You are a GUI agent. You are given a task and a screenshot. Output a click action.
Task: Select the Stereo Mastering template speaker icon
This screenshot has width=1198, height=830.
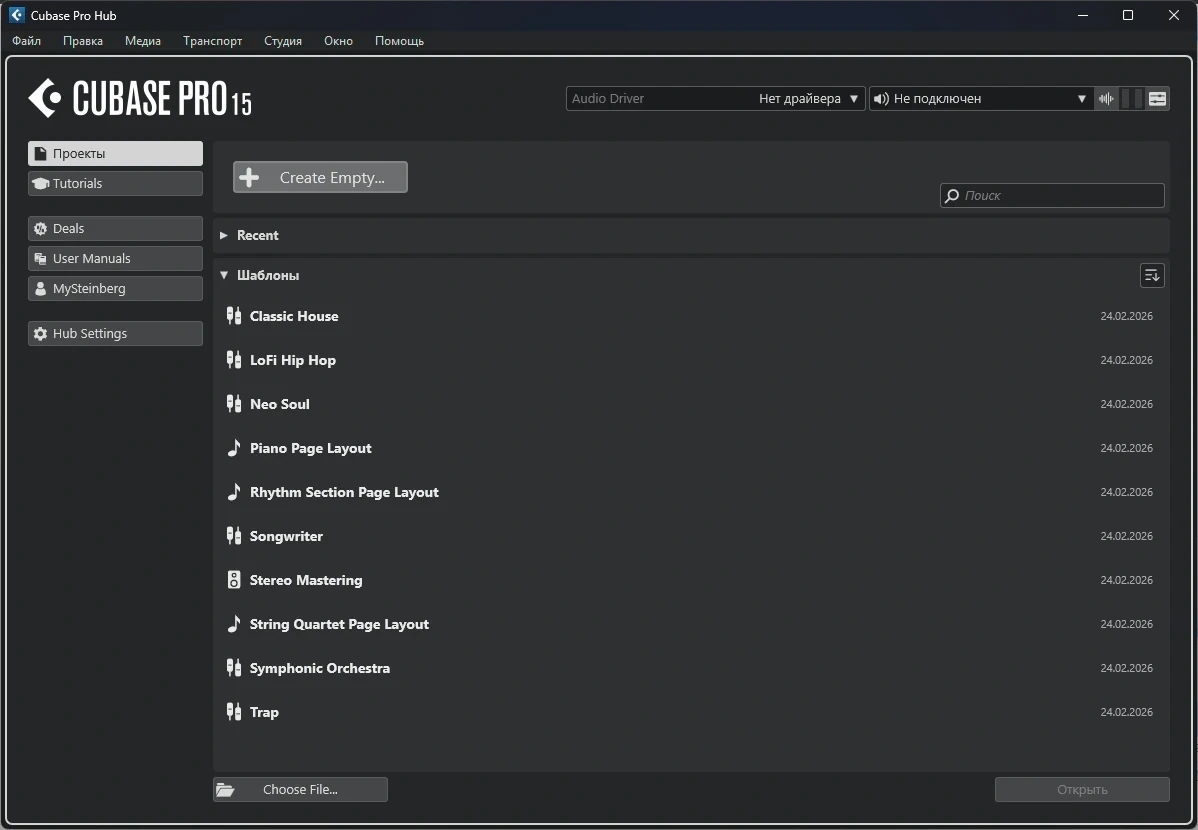click(x=234, y=580)
